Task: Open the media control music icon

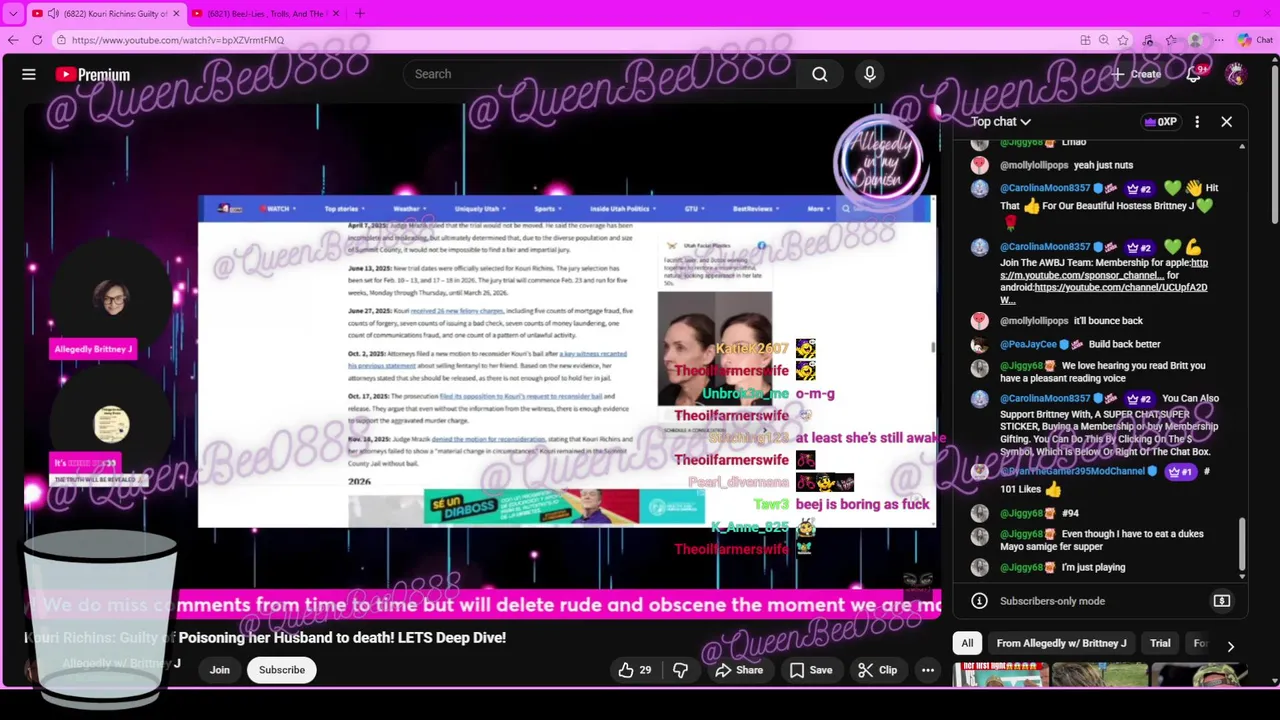Action: 1148,40
